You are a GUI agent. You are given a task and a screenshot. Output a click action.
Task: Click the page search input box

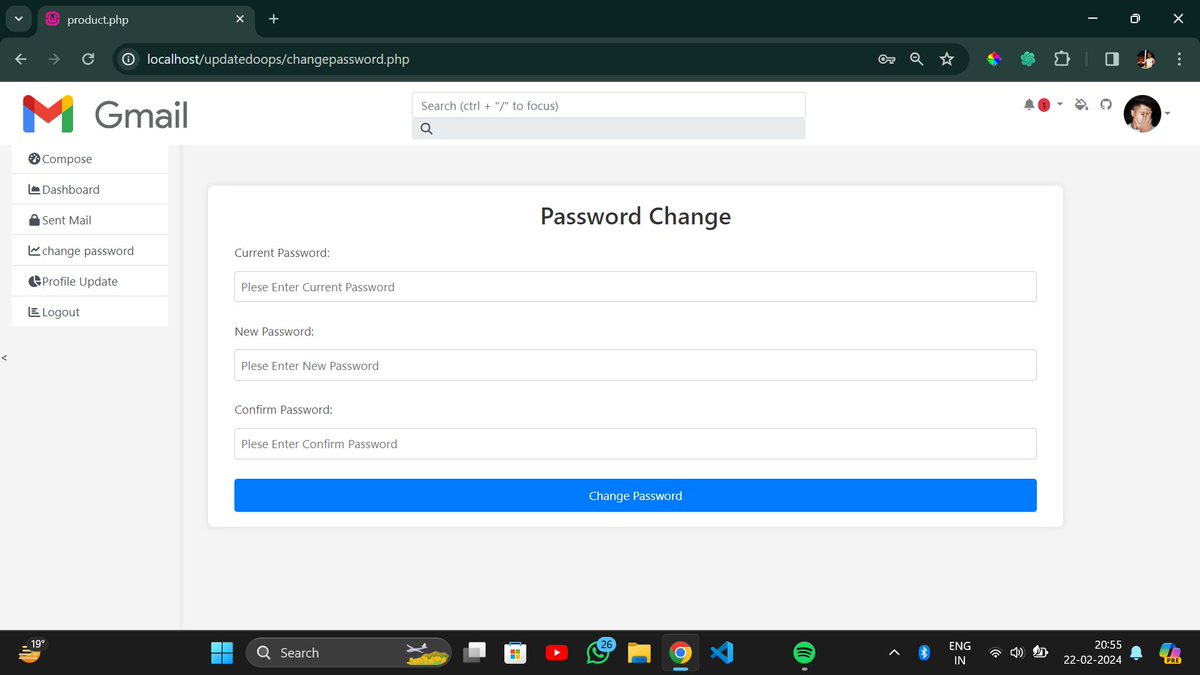(608, 105)
